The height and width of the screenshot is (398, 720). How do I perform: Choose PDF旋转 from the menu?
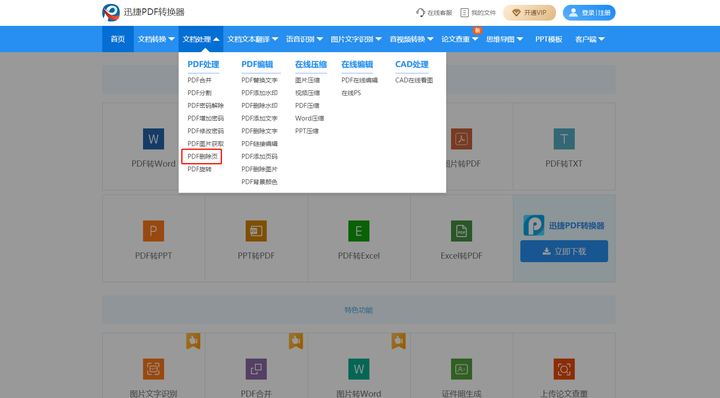click(199, 169)
